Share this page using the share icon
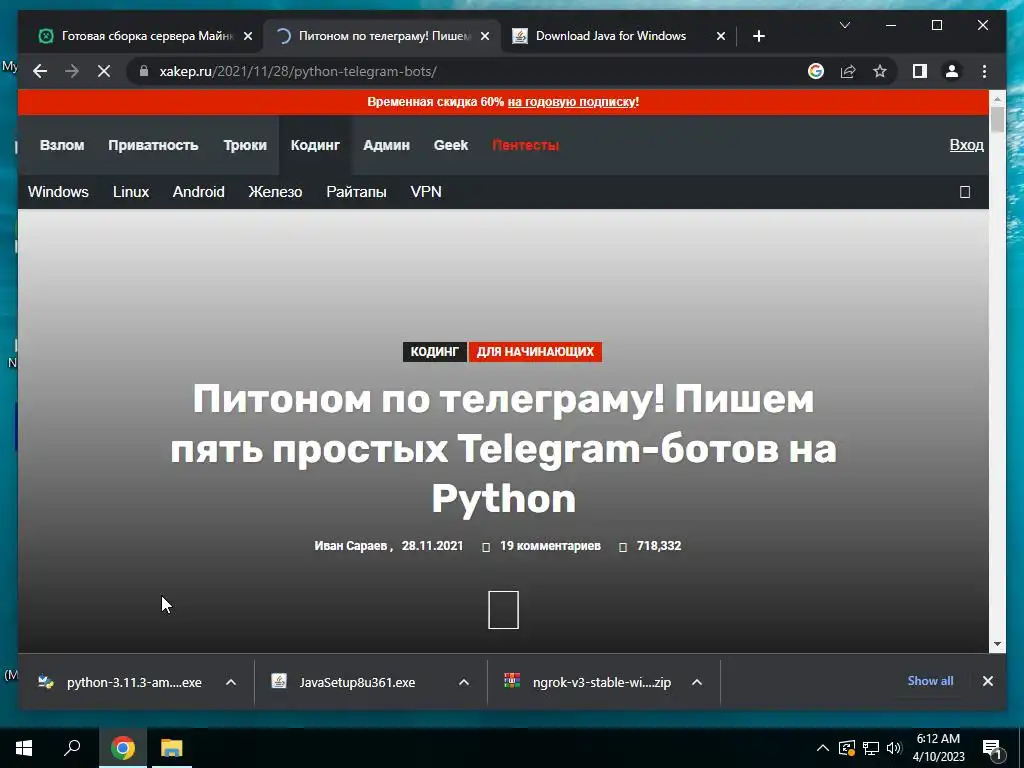 (848, 71)
